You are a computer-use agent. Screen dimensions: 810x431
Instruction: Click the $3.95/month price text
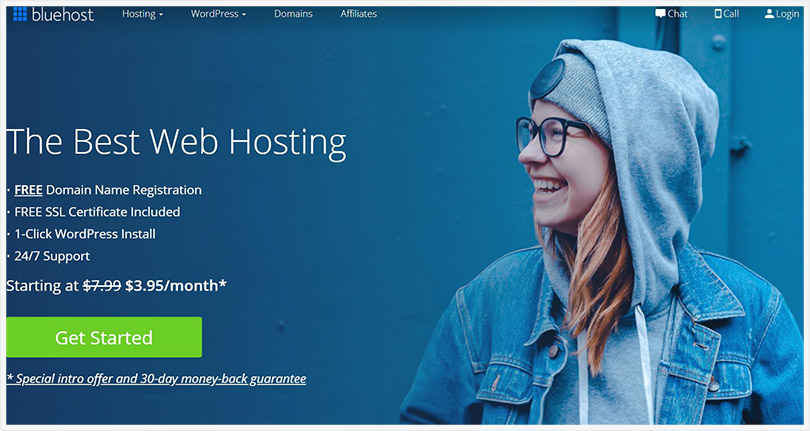tap(176, 285)
